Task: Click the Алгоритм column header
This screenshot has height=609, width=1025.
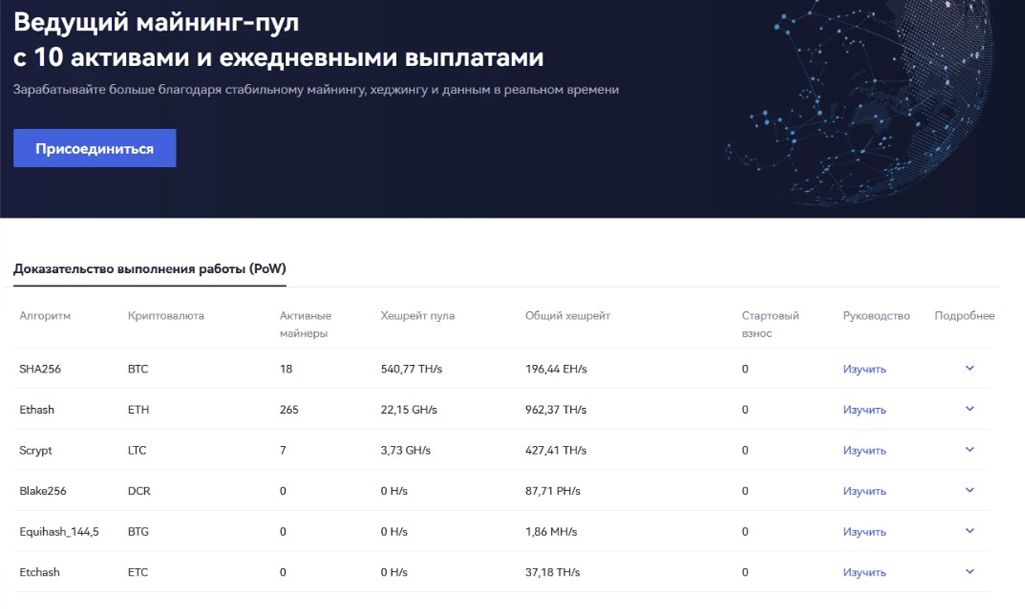Action: click(x=45, y=316)
